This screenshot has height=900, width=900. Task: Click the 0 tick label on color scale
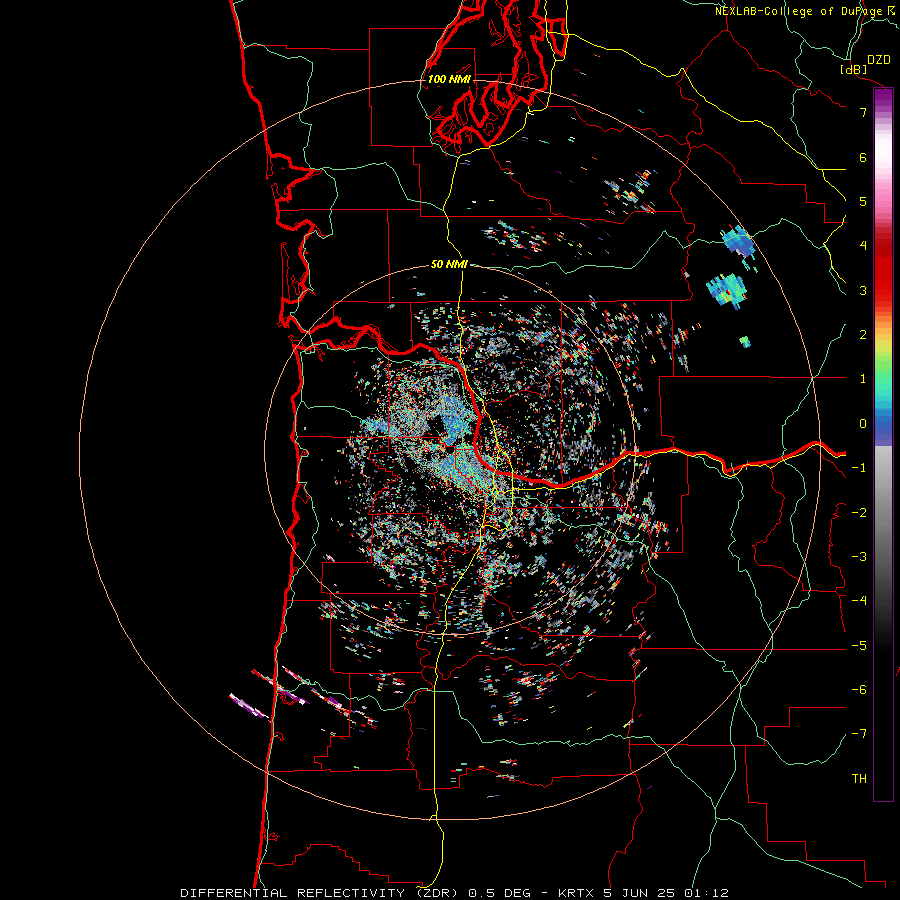(x=863, y=424)
